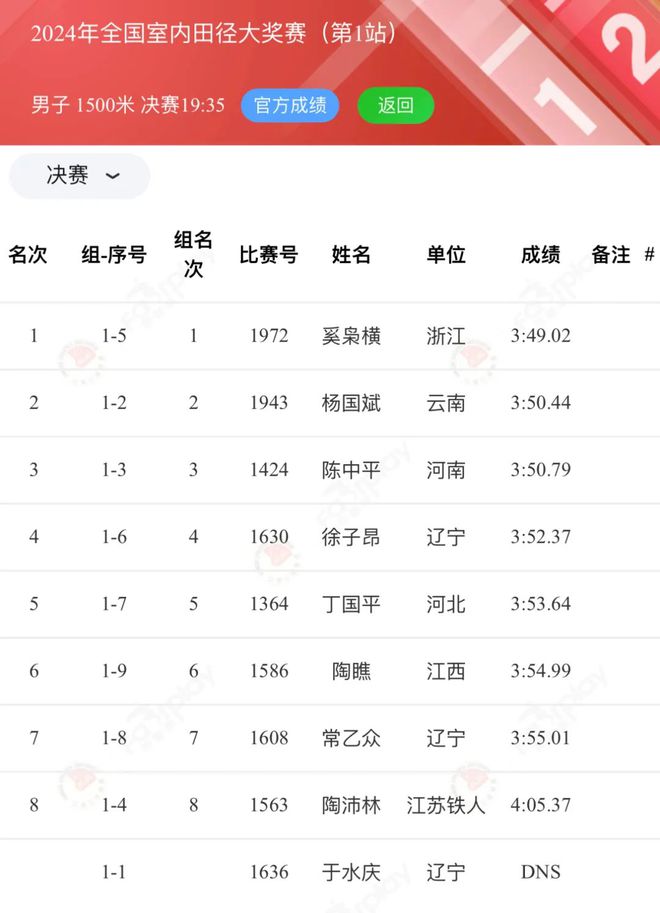Click lane entry 1-8
This screenshot has height=913, width=660.
tap(114, 738)
